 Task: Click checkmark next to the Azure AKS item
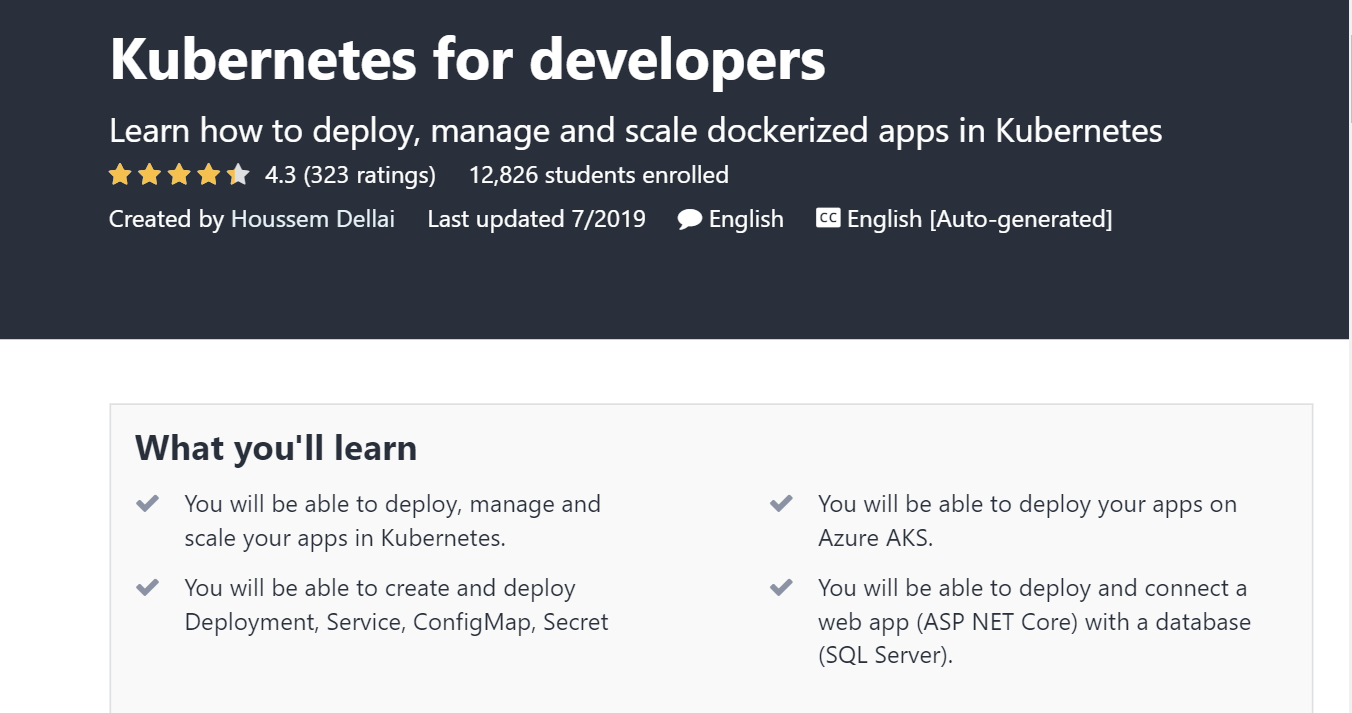coord(781,503)
